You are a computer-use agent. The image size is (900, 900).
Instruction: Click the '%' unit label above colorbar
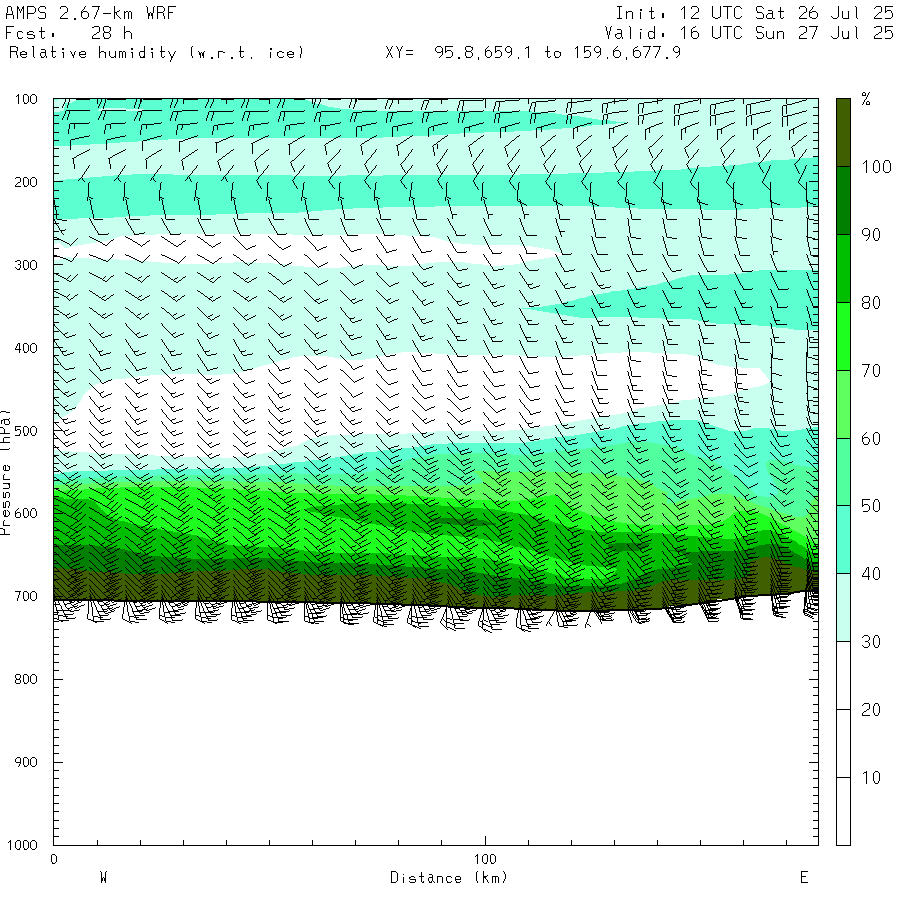click(x=866, y=99)
